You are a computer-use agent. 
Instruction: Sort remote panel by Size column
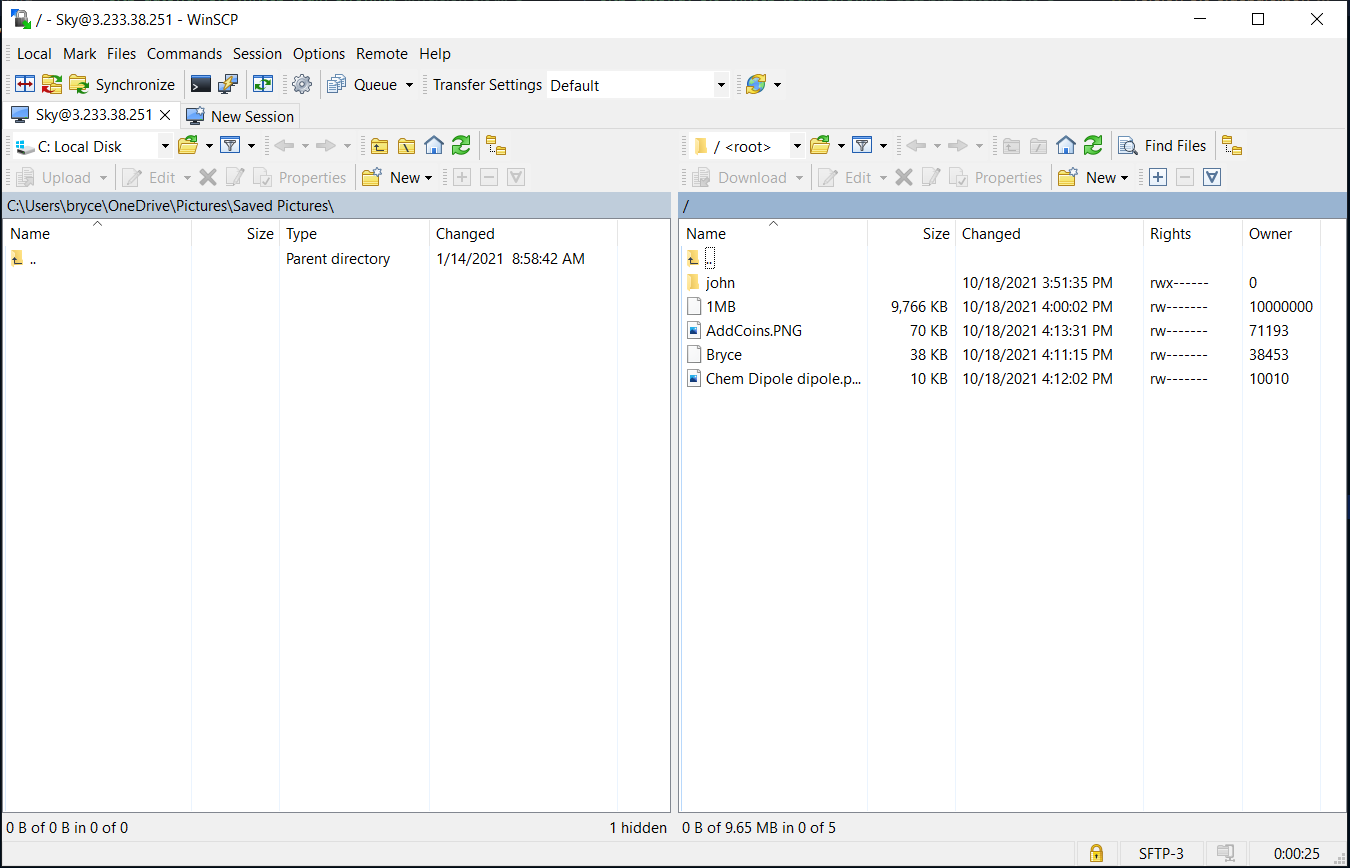point(911,234)
